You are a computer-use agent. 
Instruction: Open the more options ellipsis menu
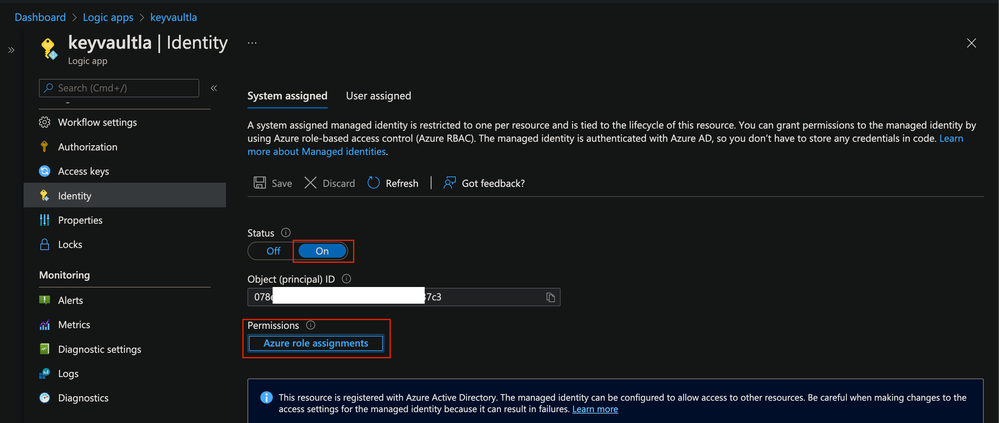coord(252,43)
